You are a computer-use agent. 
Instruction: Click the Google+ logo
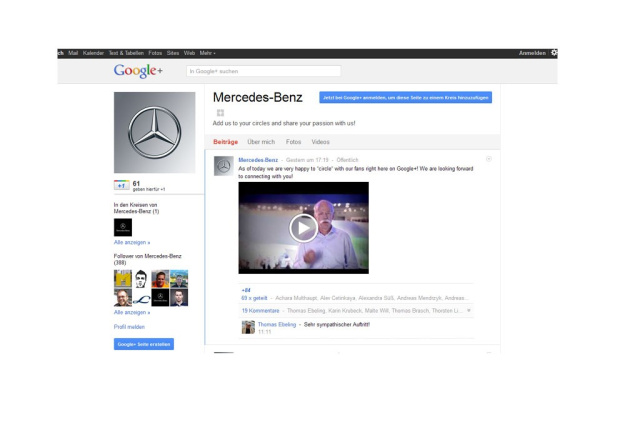(x=138, y=71)
